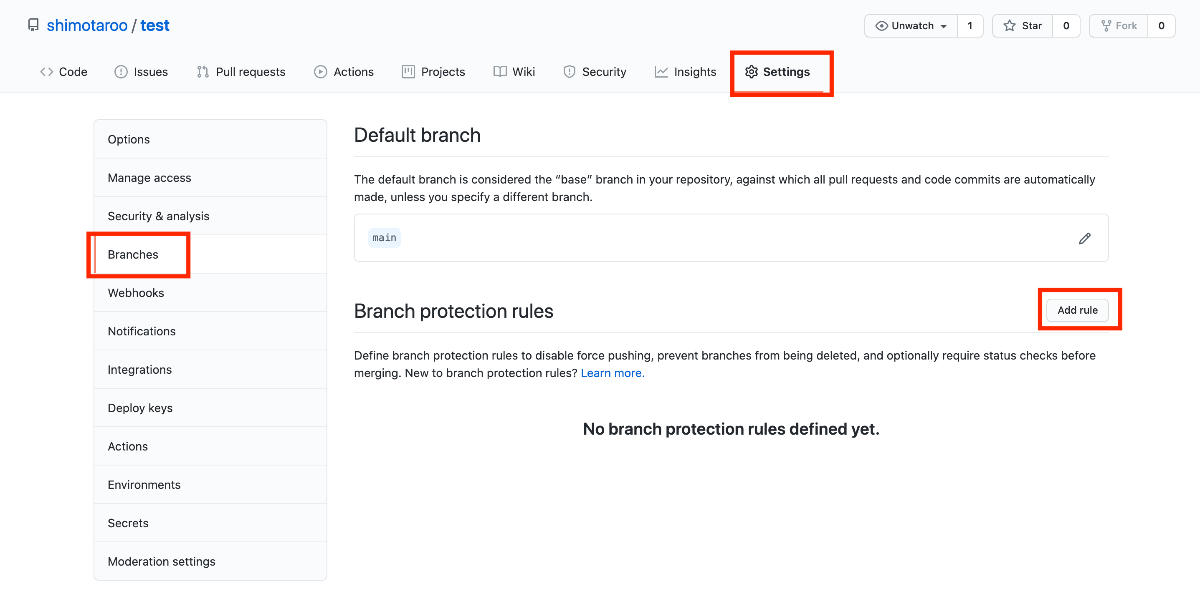The height and width of the screenshot is (604, 1200).
Task: Select Manage access in the sidebar
Action: tap(149, 178)
